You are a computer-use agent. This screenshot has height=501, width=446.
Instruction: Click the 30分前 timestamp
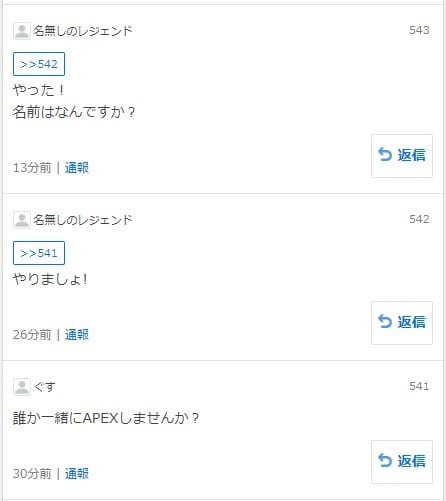coord(32,473)
